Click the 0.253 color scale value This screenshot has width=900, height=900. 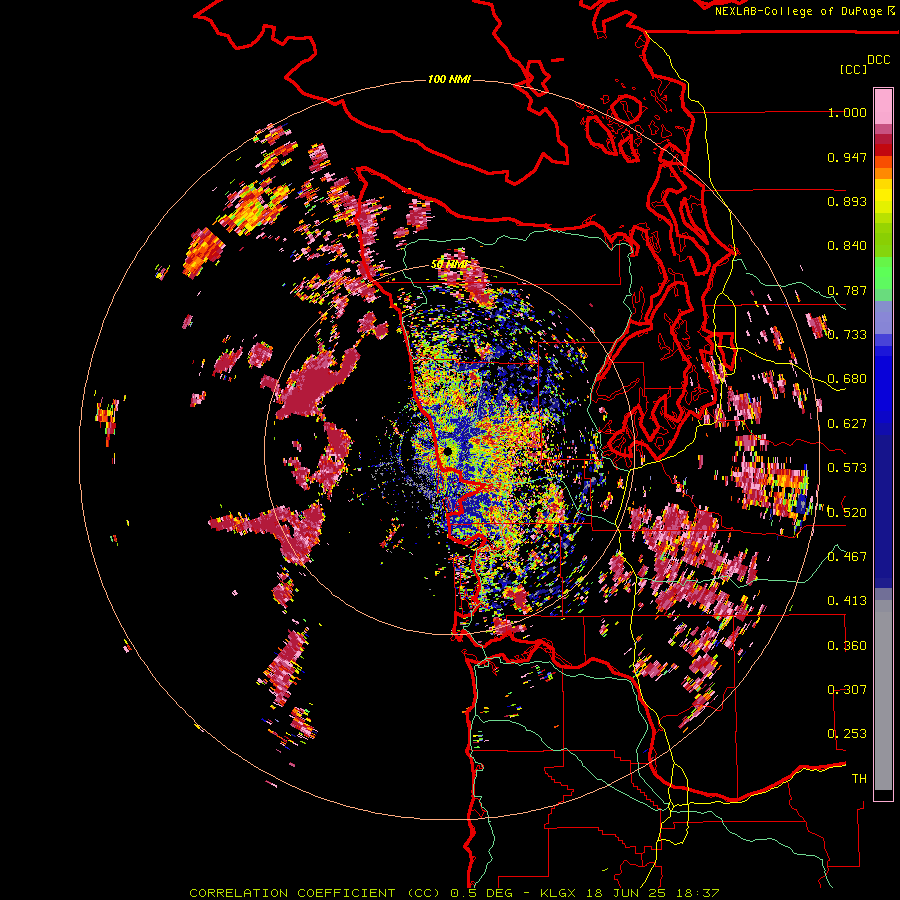click(x=847, y=734)
